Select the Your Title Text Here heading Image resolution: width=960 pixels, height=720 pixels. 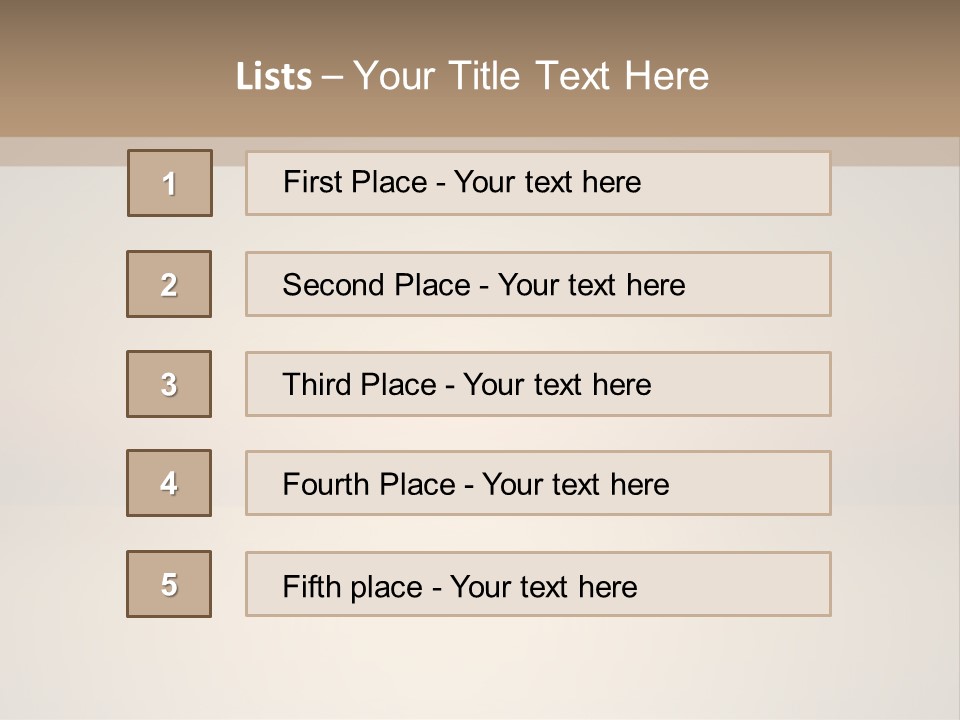click(531, 76)
